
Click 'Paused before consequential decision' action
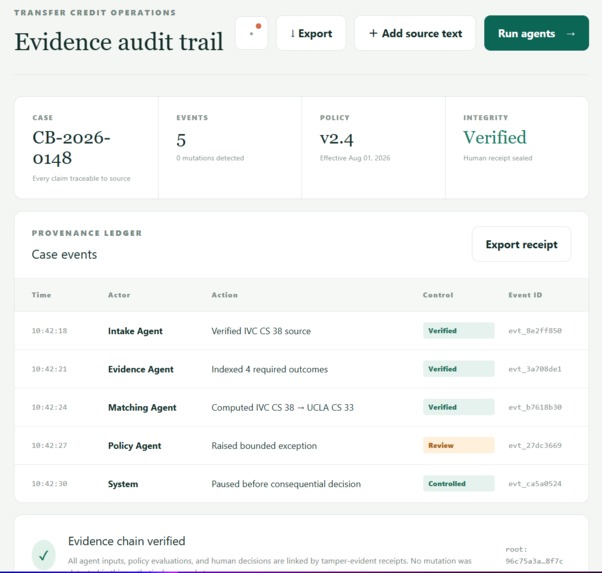pos(286,484)
